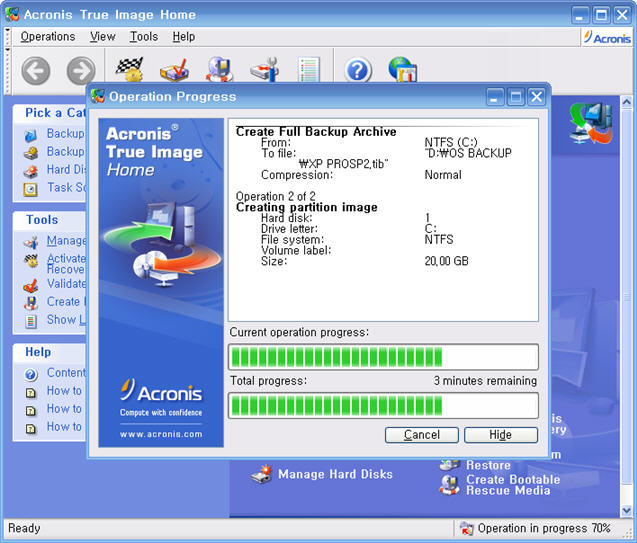This screenshot has width=637, height=543.
Task: Click the Acronis logo at the menu bar's end
Action: click(x=607, y=38)
